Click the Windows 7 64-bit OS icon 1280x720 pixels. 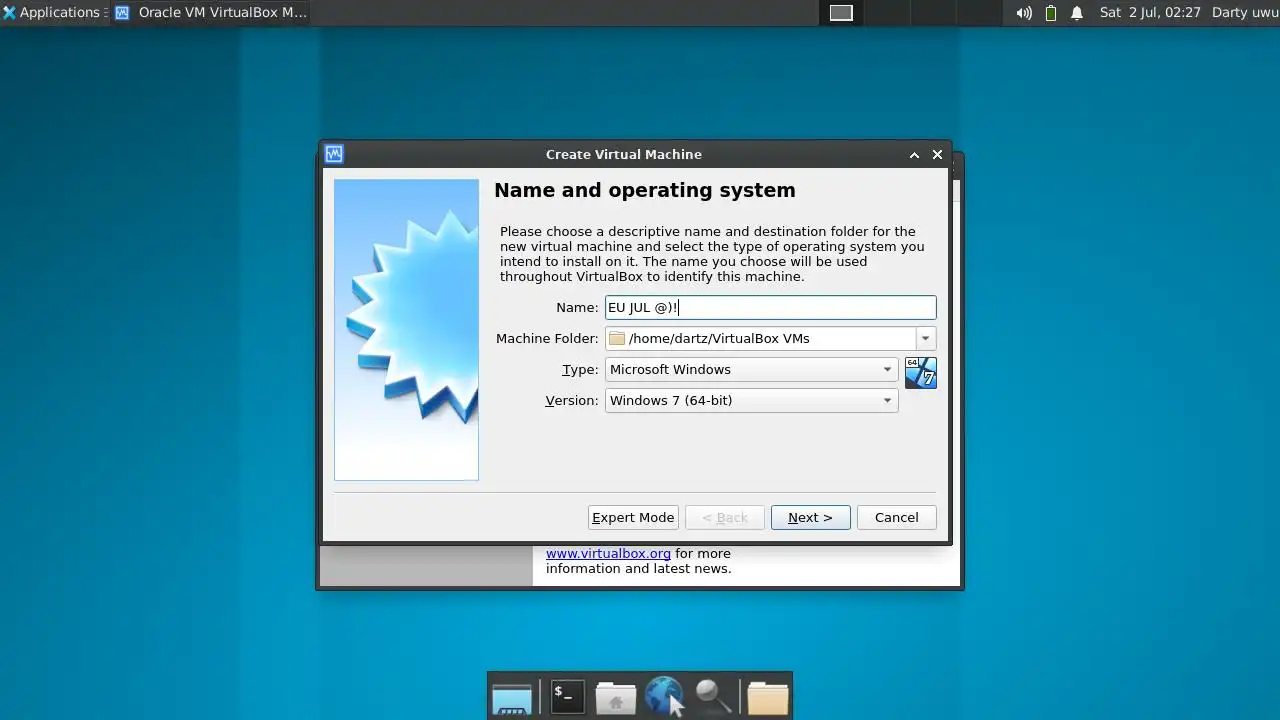[921, 372]
